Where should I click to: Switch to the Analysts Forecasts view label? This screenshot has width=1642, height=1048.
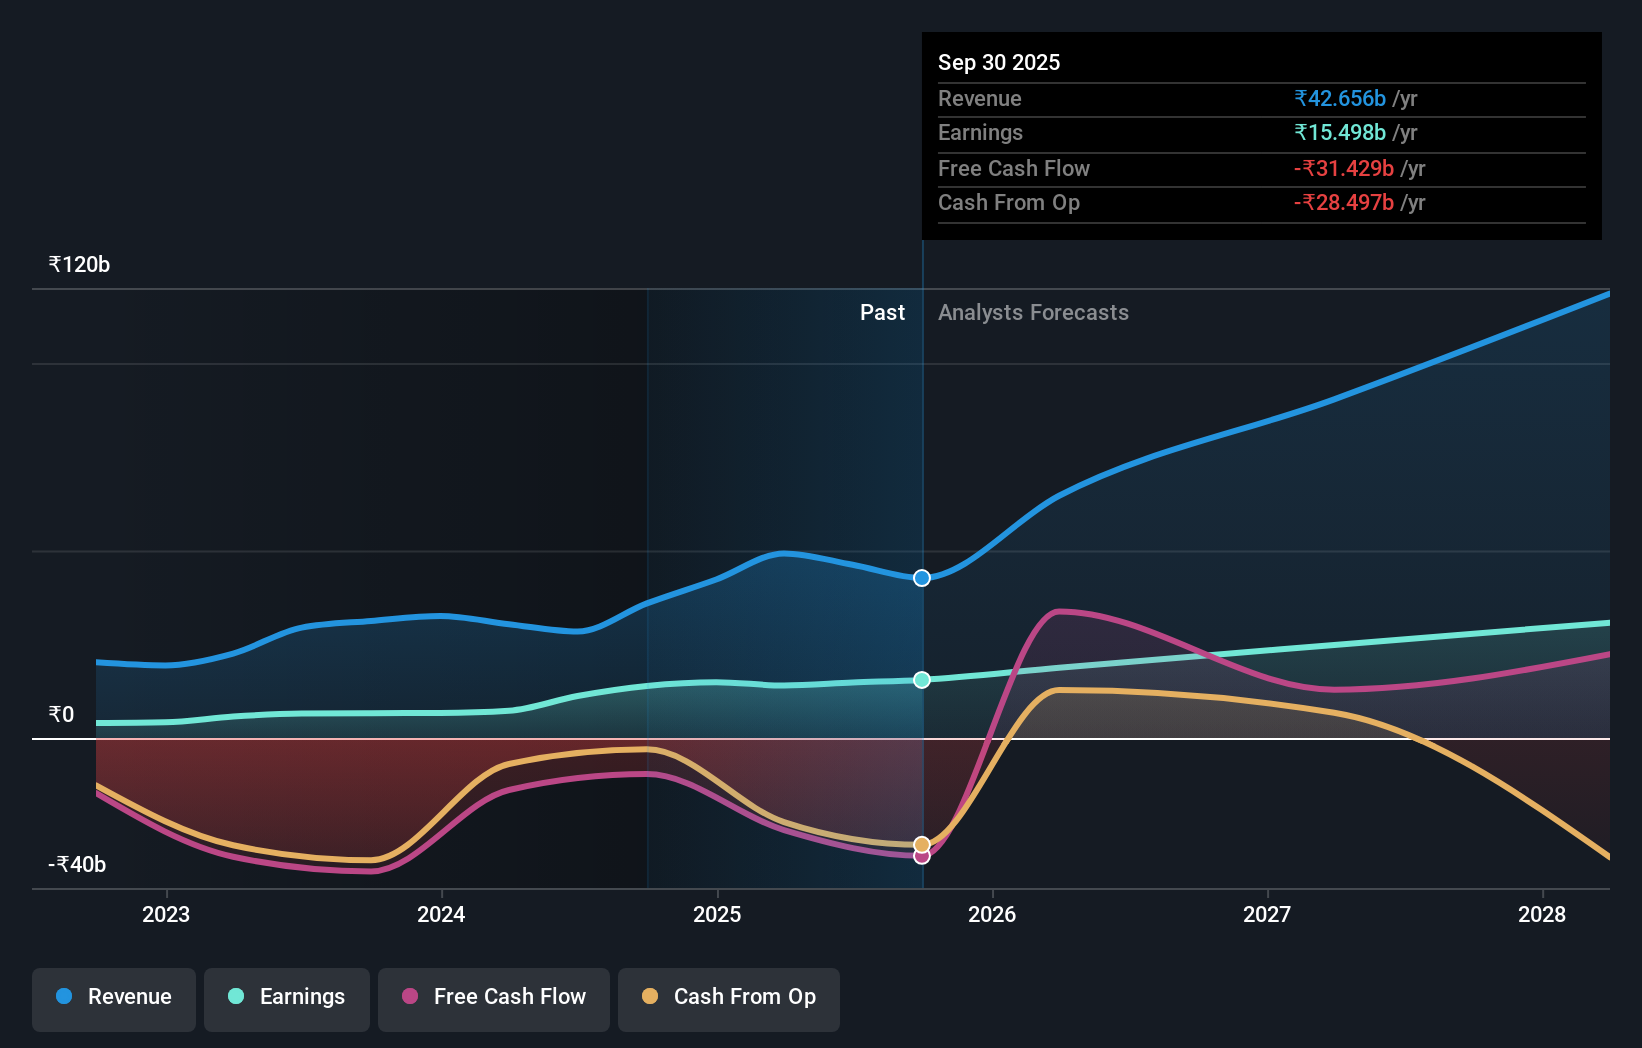(1033, 312)
